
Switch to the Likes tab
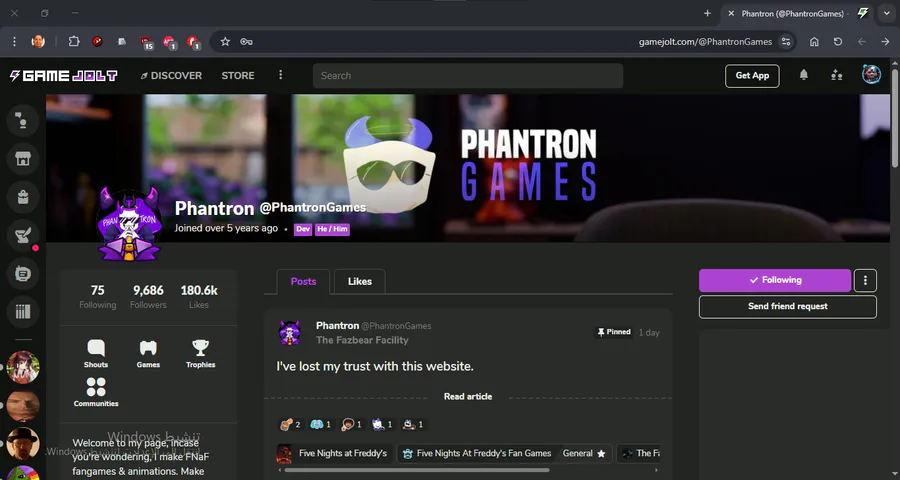(360, 281)
